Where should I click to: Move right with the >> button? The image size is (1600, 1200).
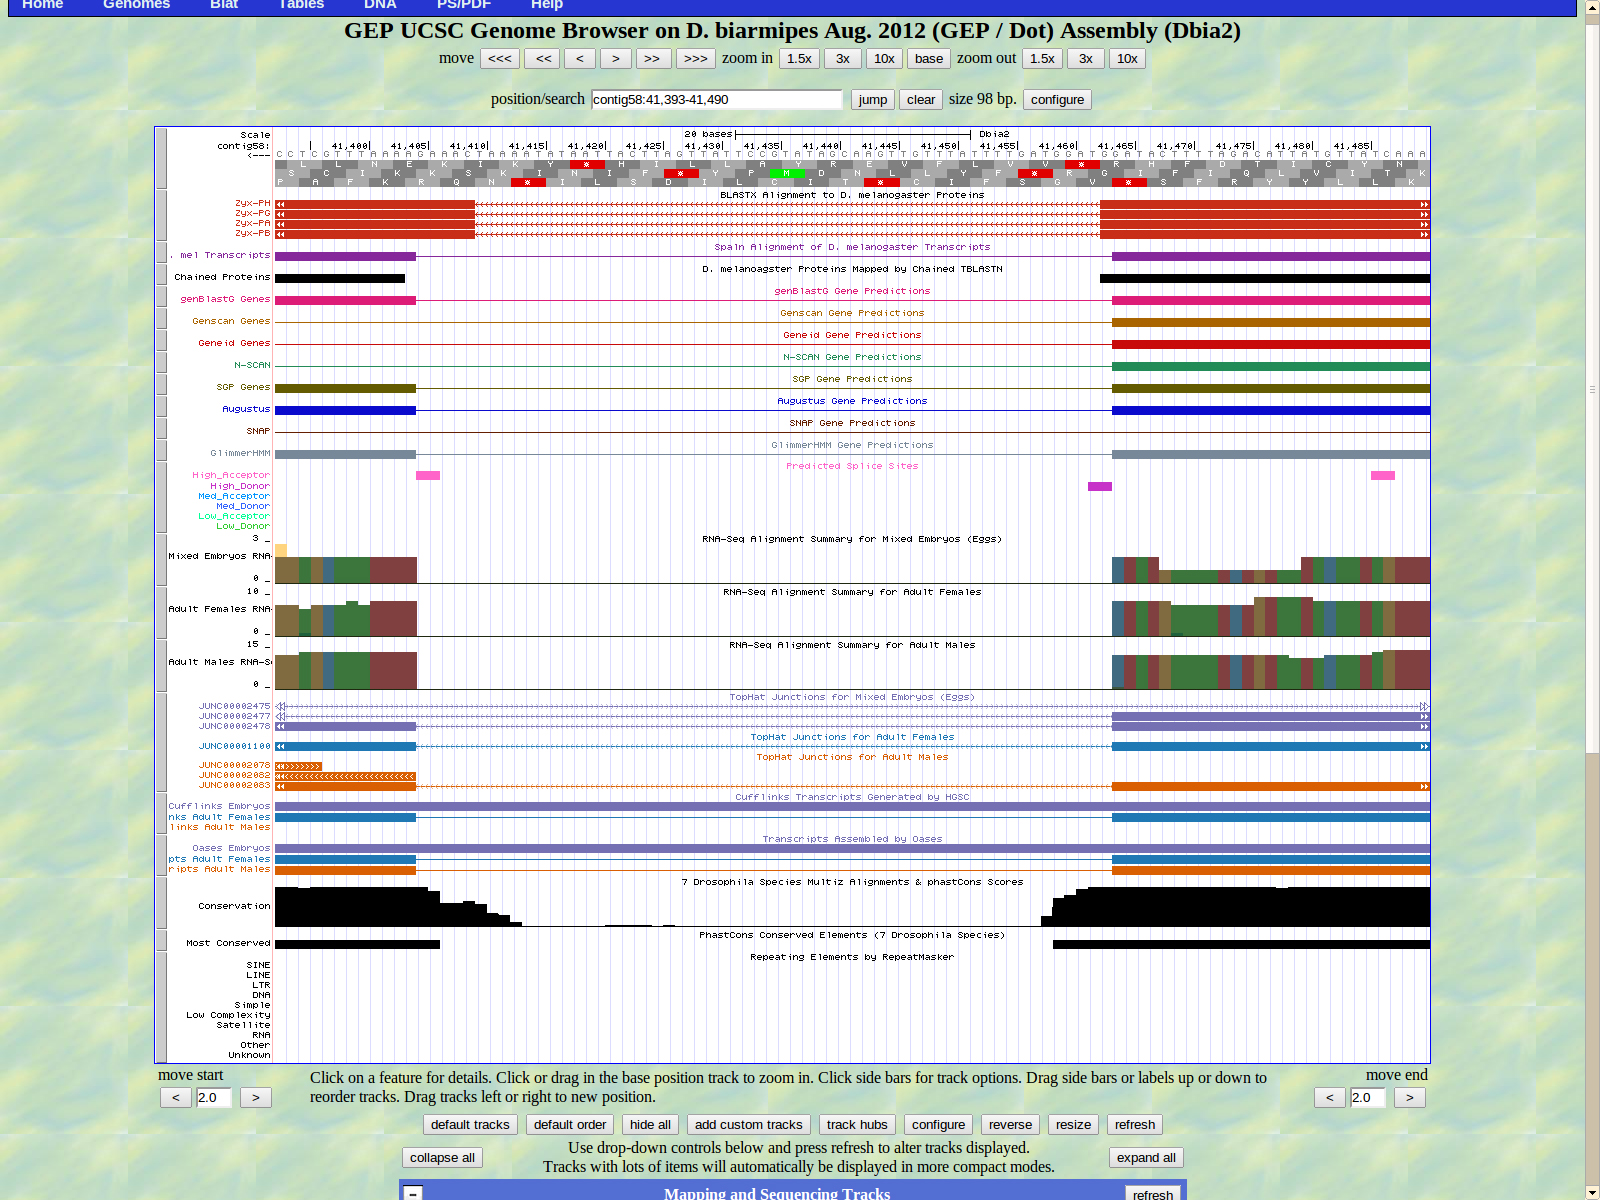tap(652, 59)
